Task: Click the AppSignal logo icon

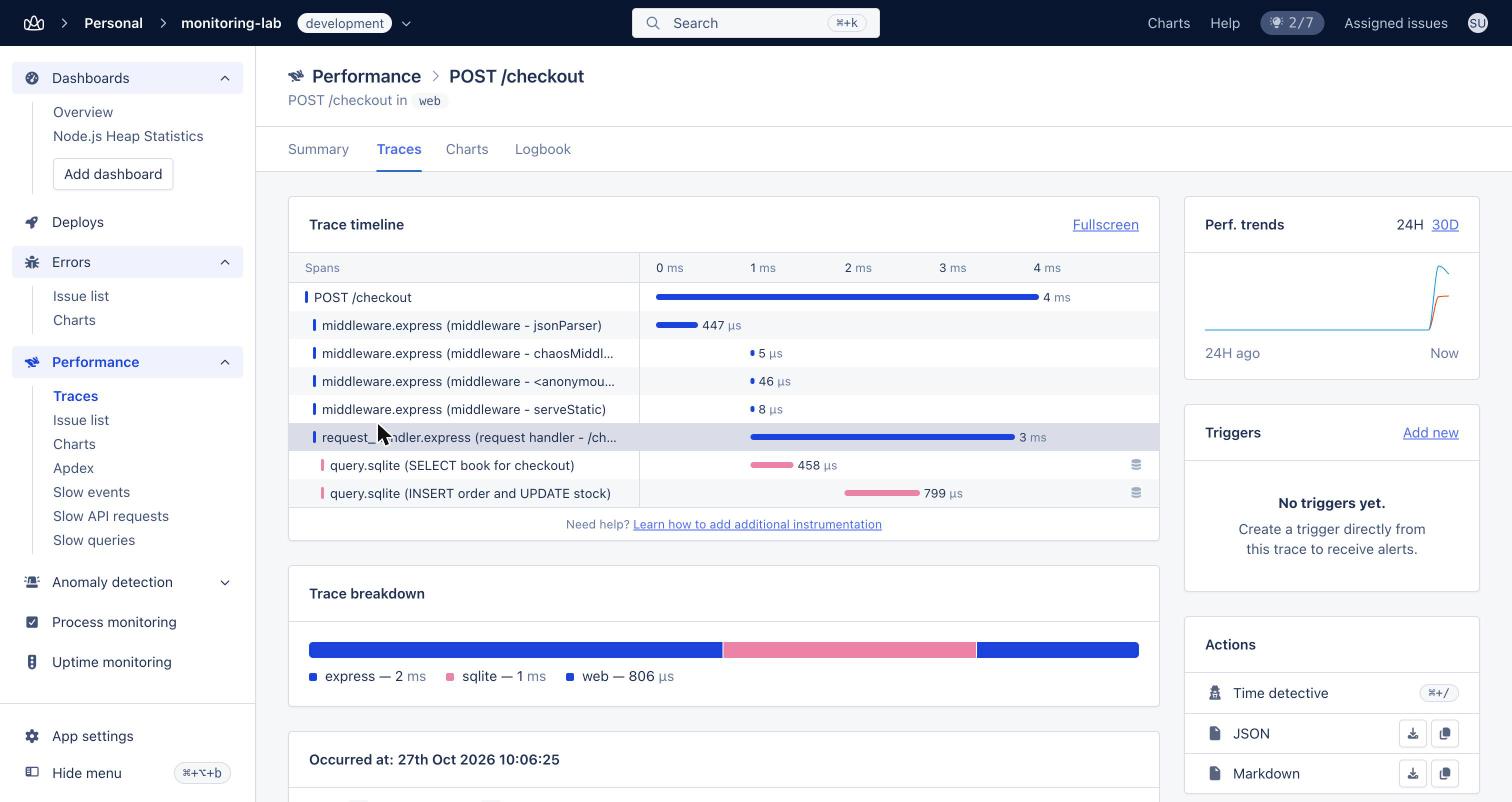Action: 34,23
